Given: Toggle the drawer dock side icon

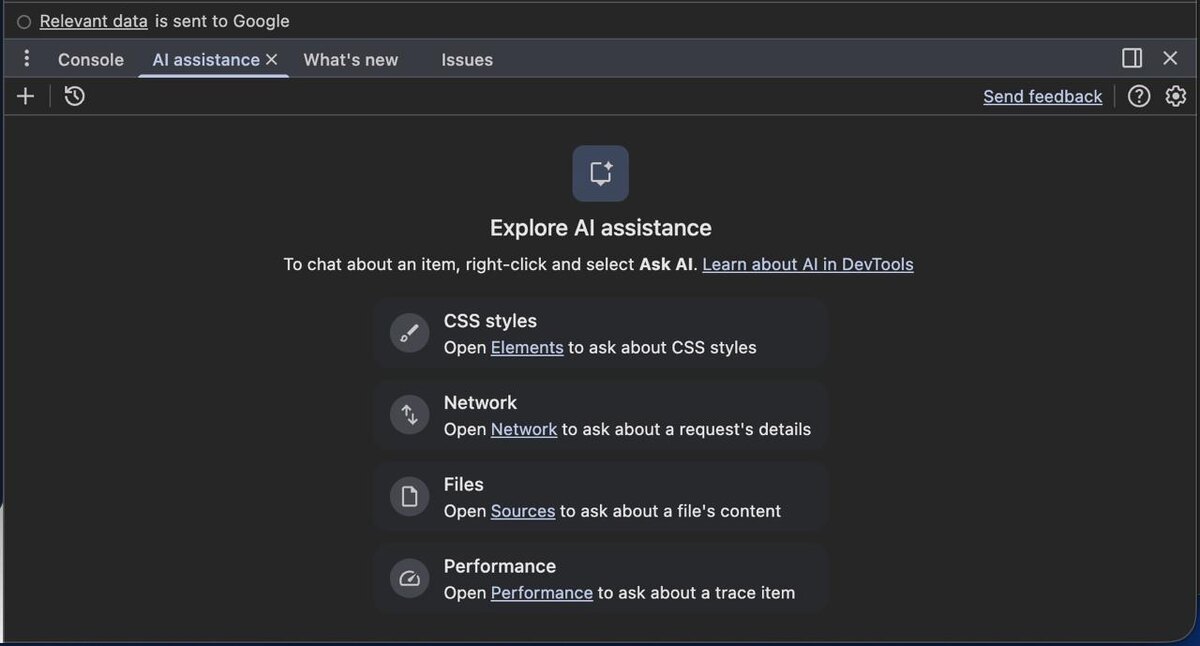Looking at the screenshot, I should 1132,58.
